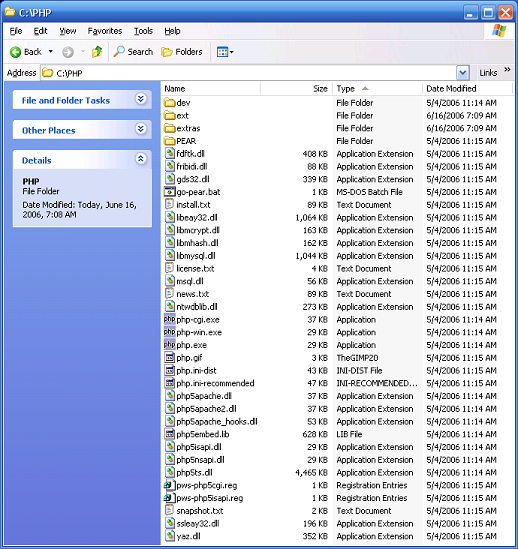Click the green Back arrow icon

click(x=15, y=52)
